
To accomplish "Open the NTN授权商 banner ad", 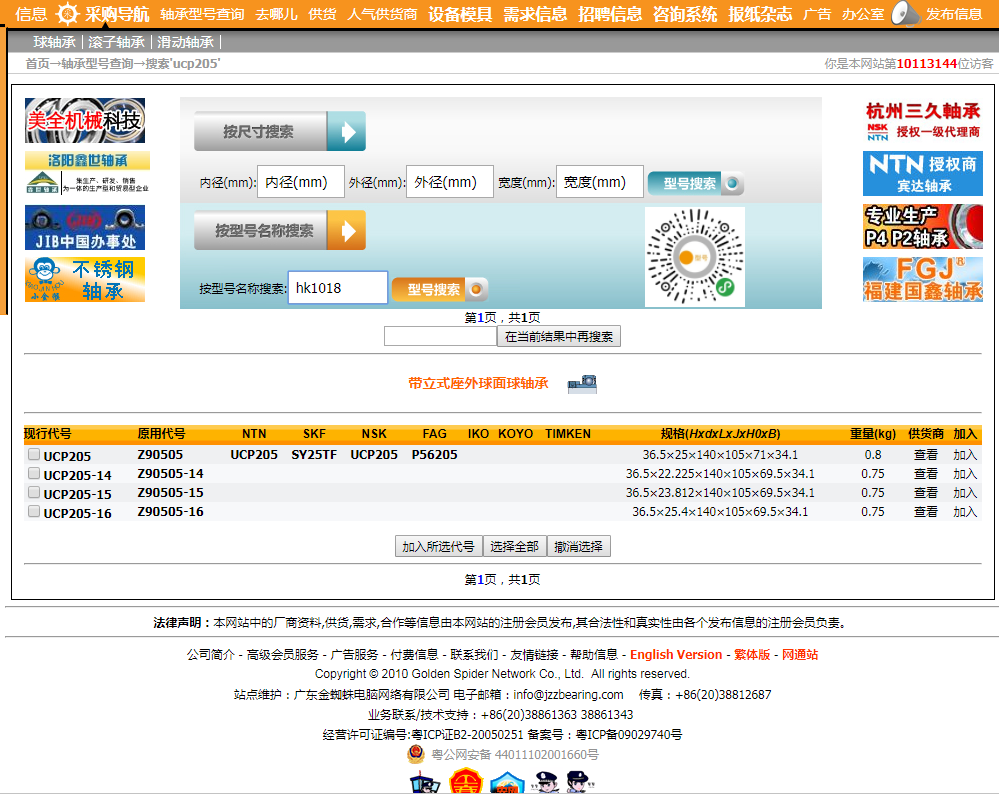I will click(923, 173).
